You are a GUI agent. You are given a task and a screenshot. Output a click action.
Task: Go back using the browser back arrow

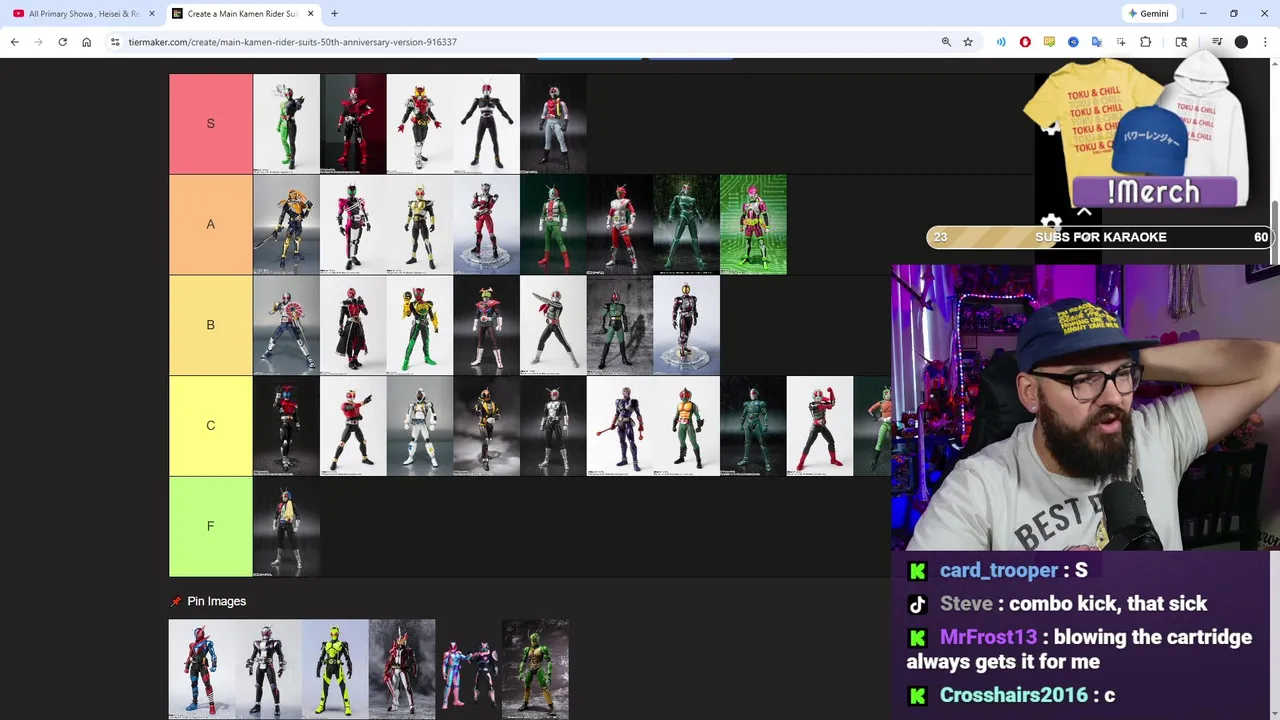pyautogui.click(x=14, y=42)
